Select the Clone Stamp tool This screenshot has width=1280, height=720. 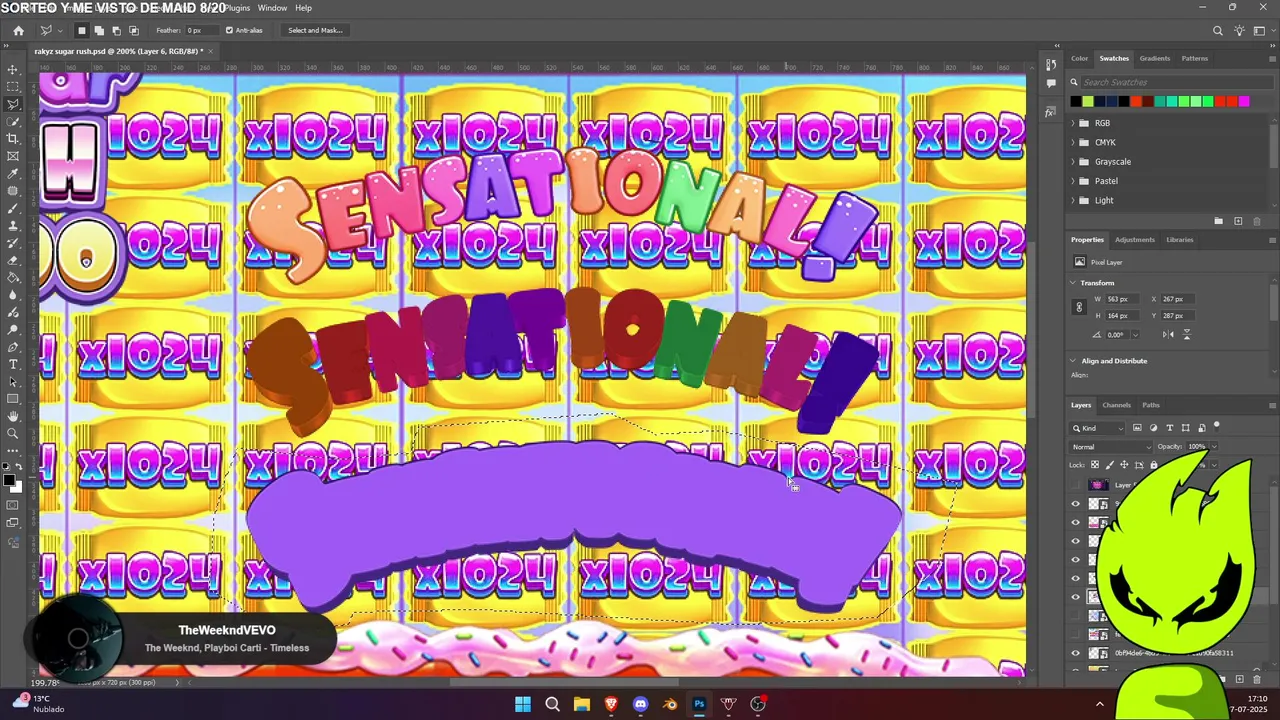click(13, 226)
